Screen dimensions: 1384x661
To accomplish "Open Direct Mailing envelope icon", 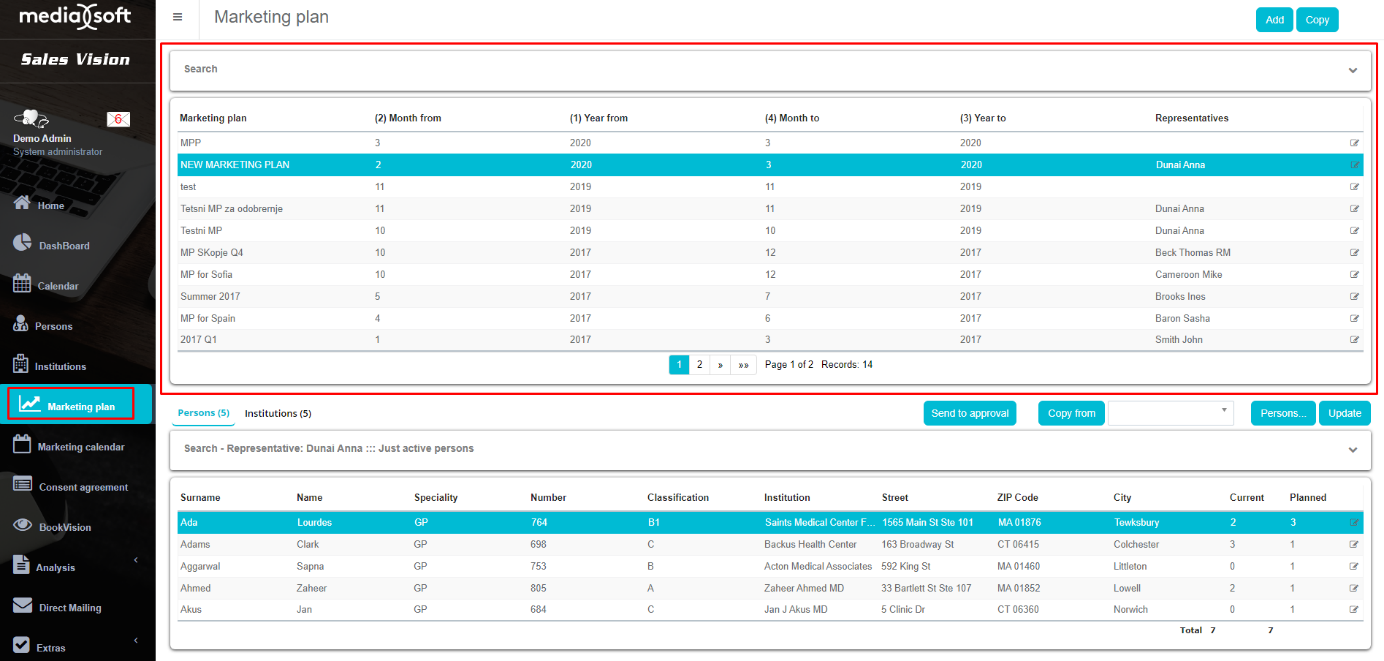I will click(x=22, y=607).
